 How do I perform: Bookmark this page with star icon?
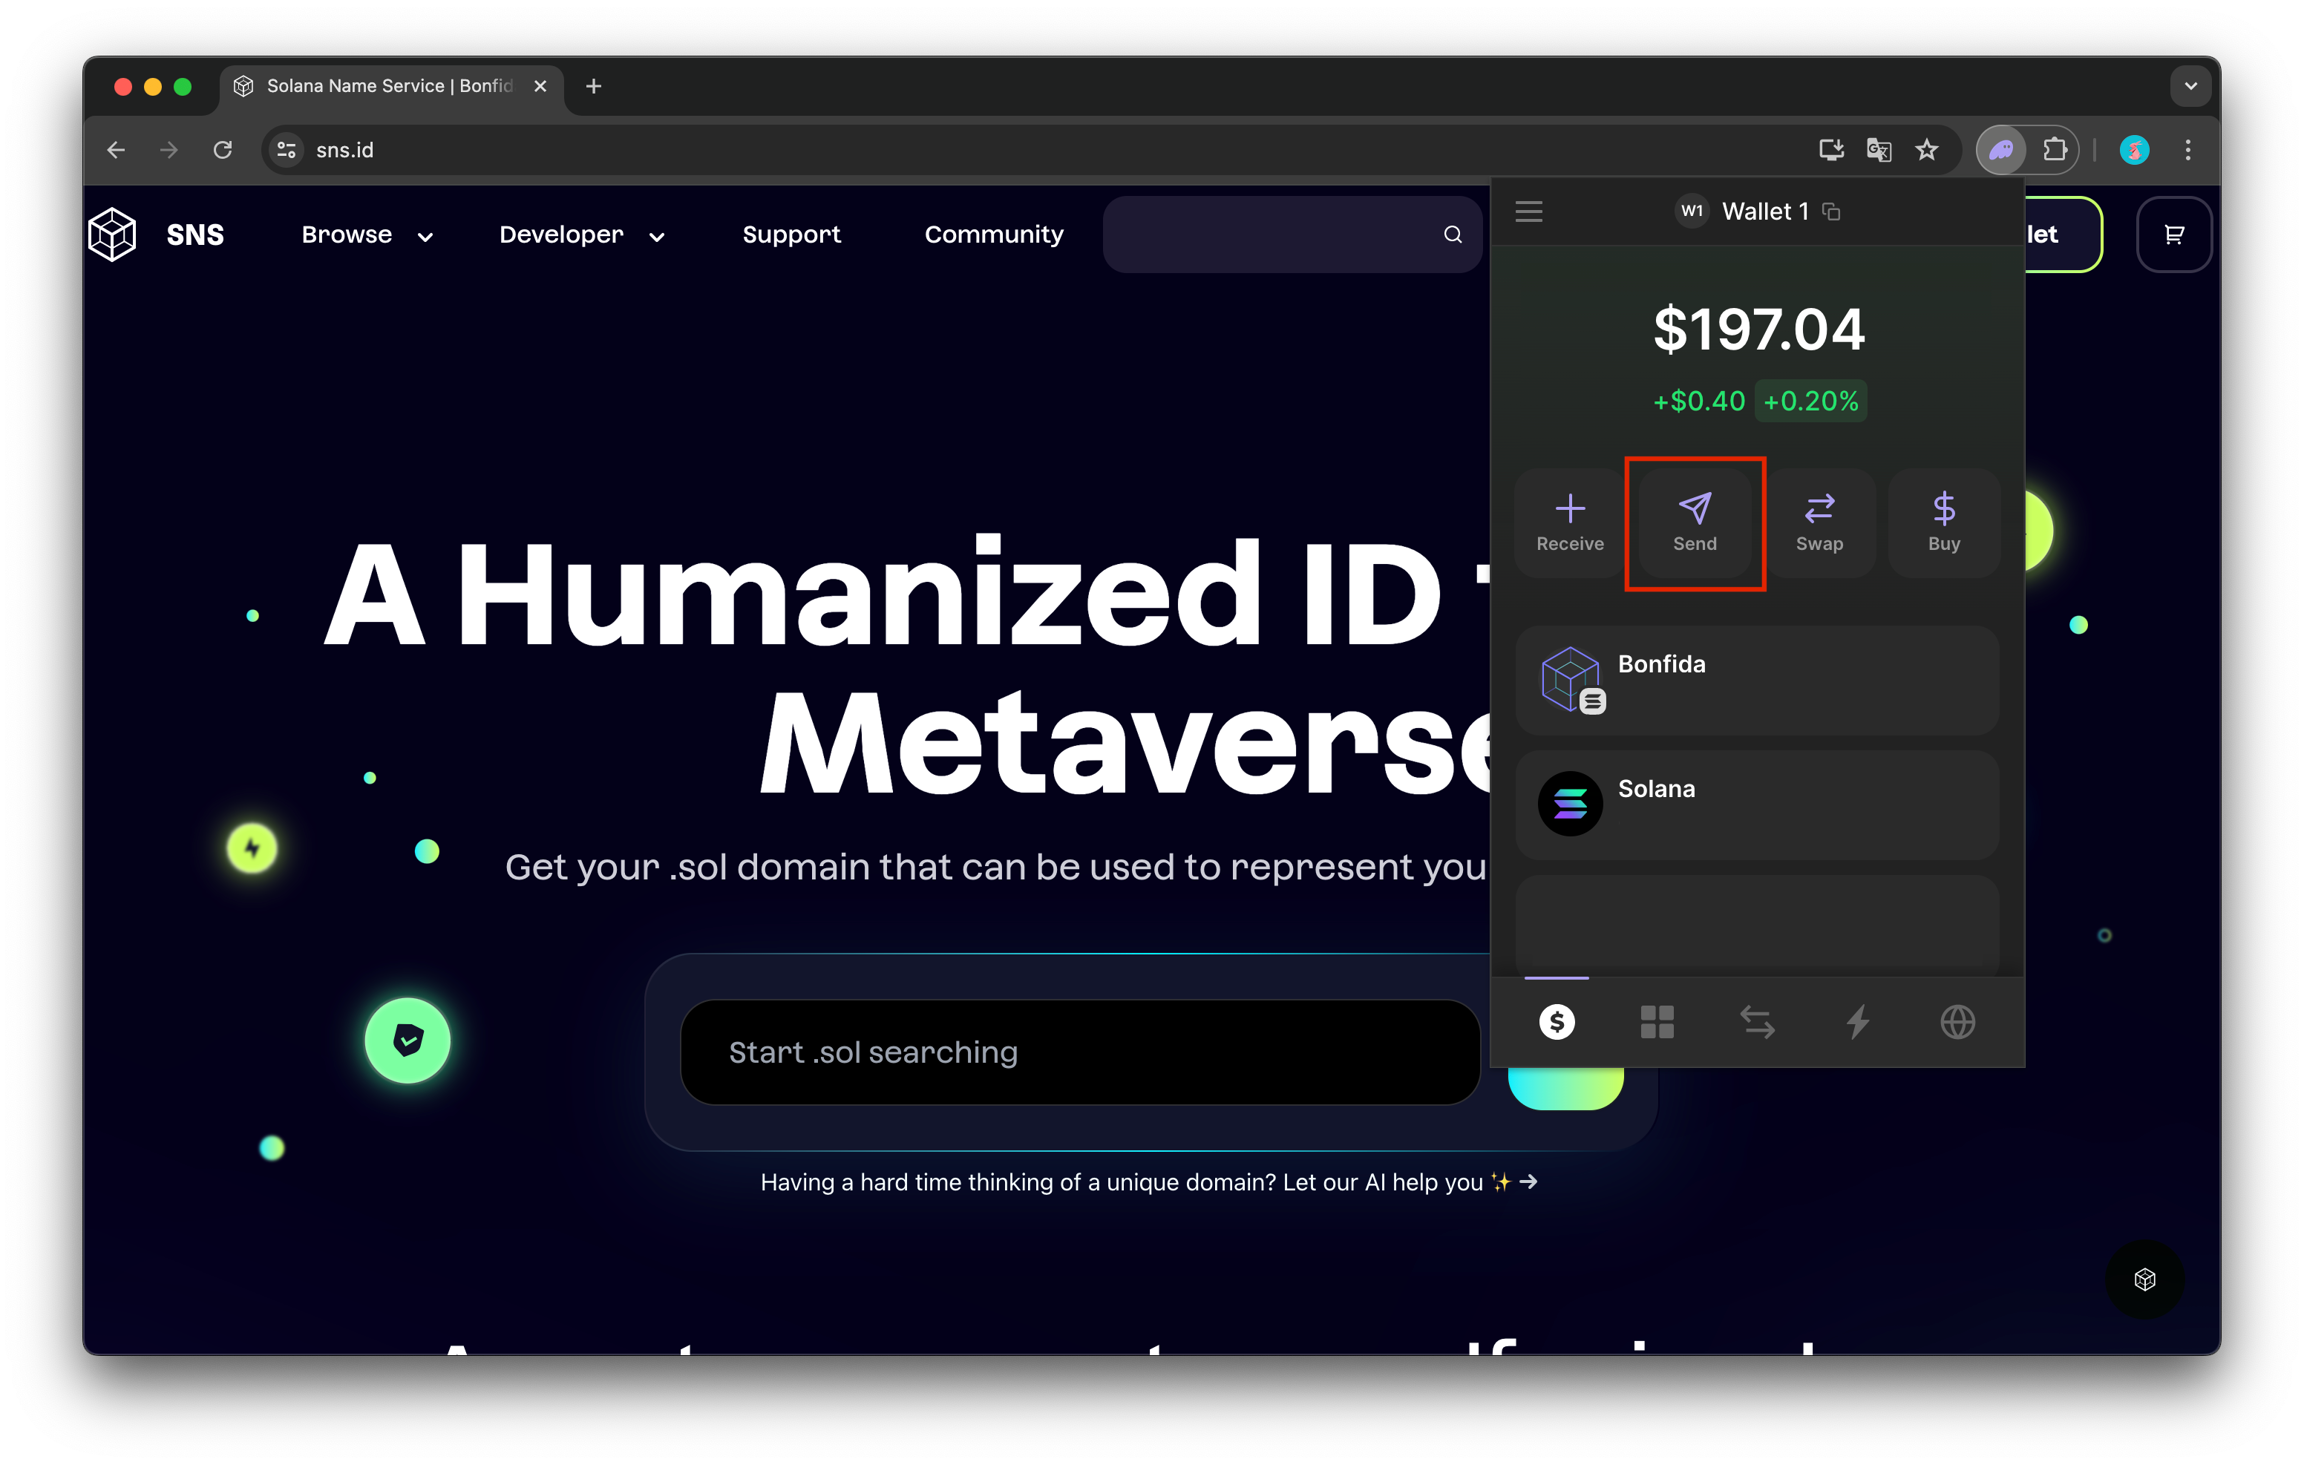(1926, 150)
